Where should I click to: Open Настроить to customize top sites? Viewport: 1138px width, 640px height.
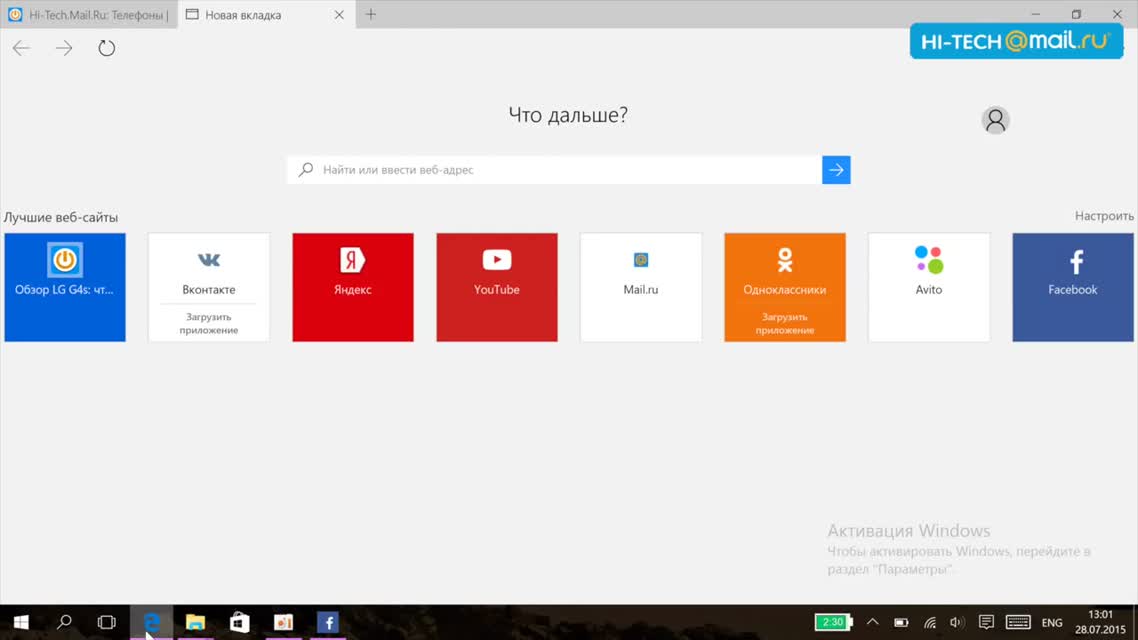pyautogui.click(x=1104, y=216)
